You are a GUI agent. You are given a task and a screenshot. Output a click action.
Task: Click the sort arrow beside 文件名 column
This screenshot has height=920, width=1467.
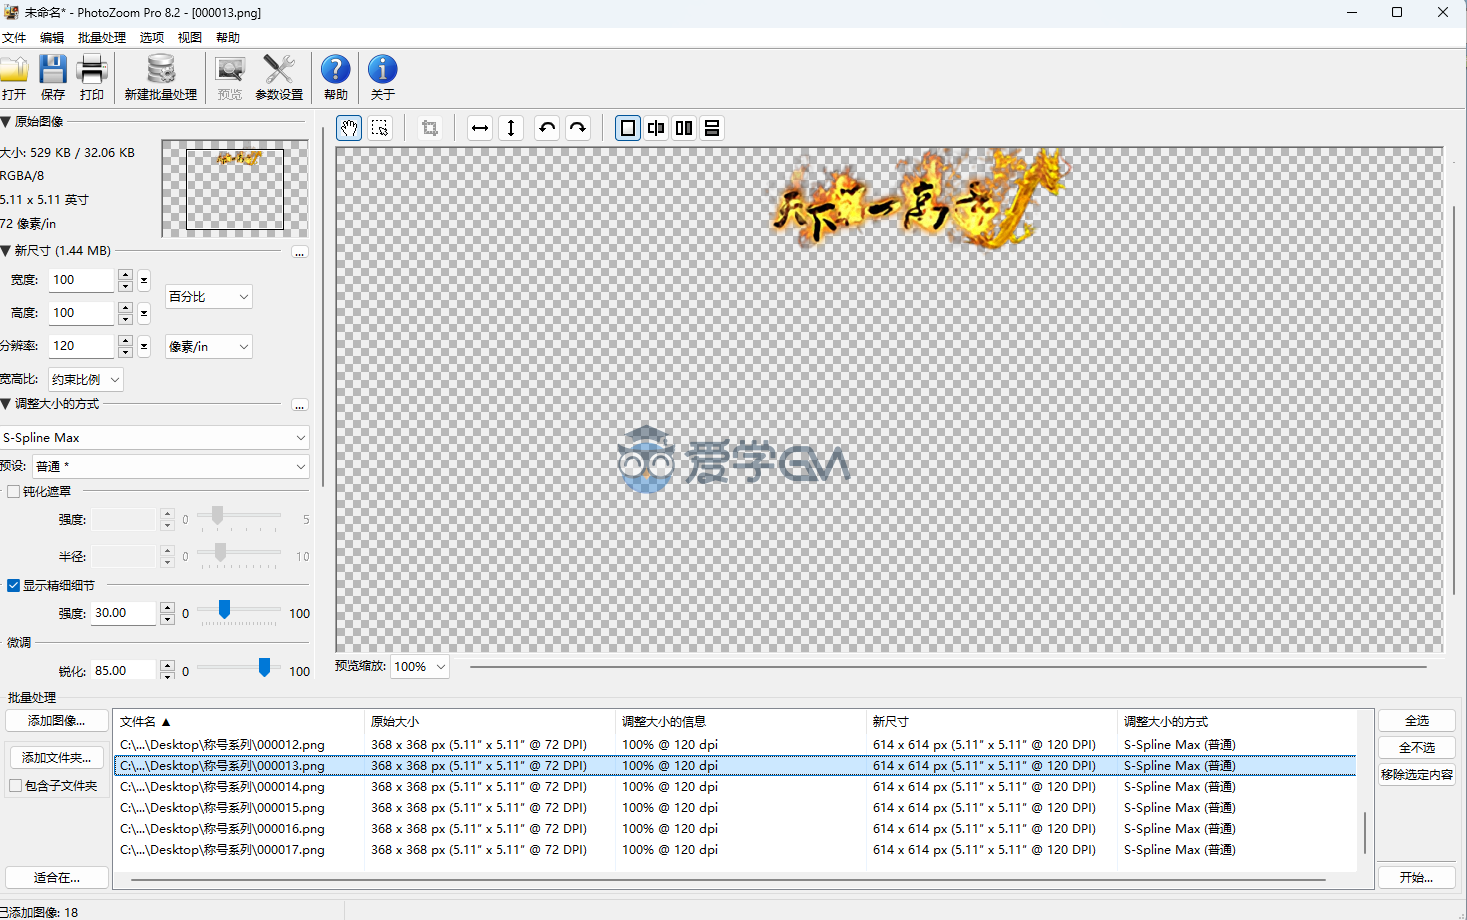166,722
